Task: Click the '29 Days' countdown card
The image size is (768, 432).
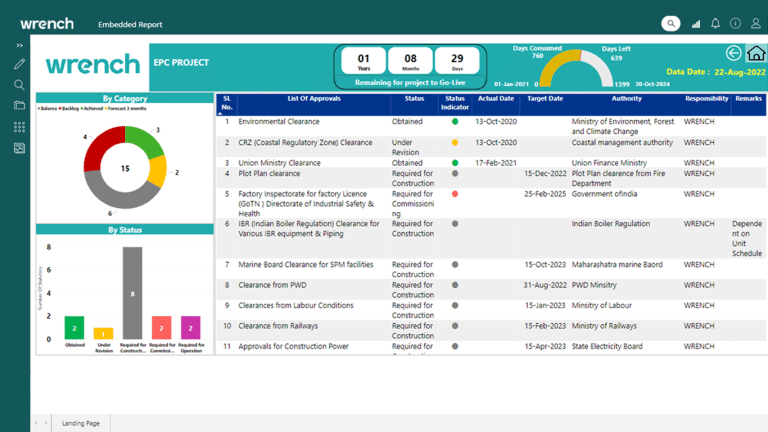Action: tap(457, 60)
